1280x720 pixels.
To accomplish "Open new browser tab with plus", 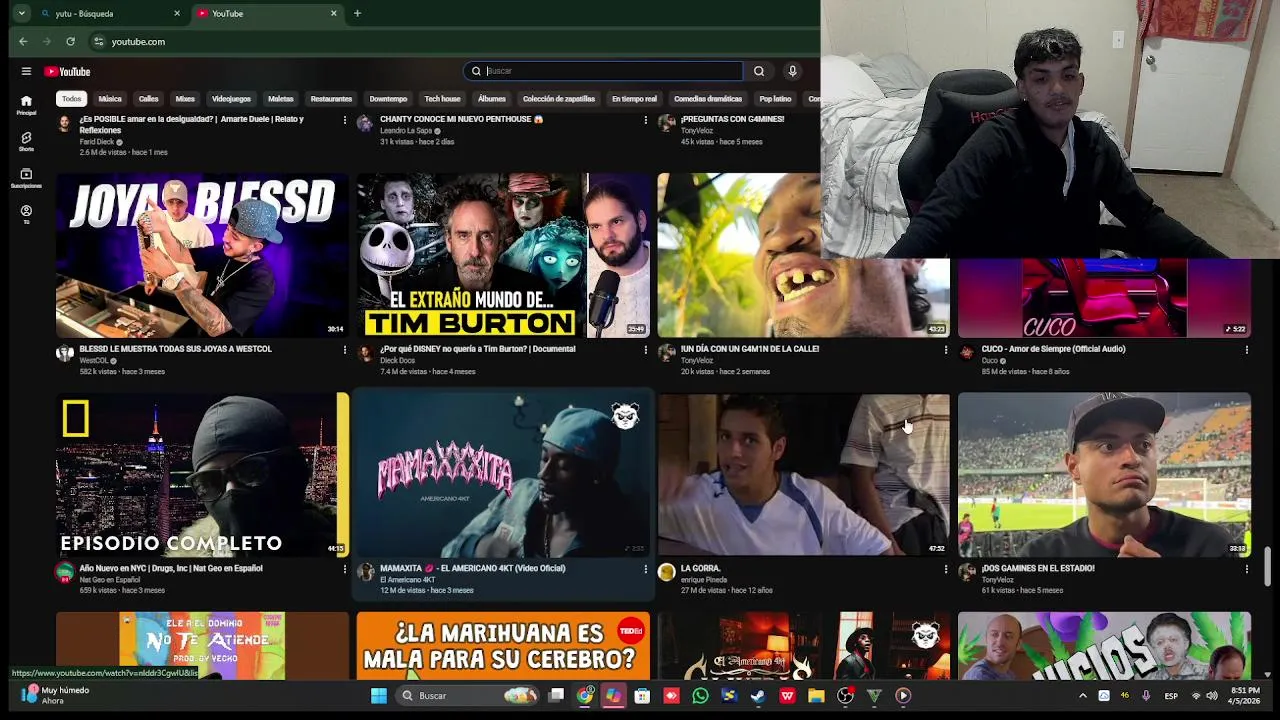I will coord(357,13).
